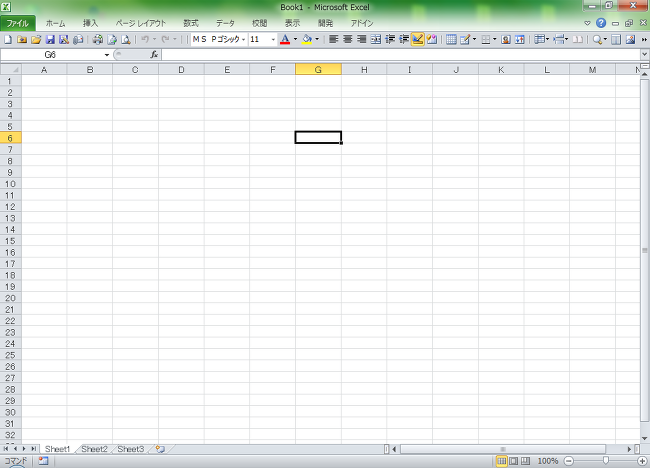Toggle align right formatting
The image size is (650, 468).
click(361, 39)
